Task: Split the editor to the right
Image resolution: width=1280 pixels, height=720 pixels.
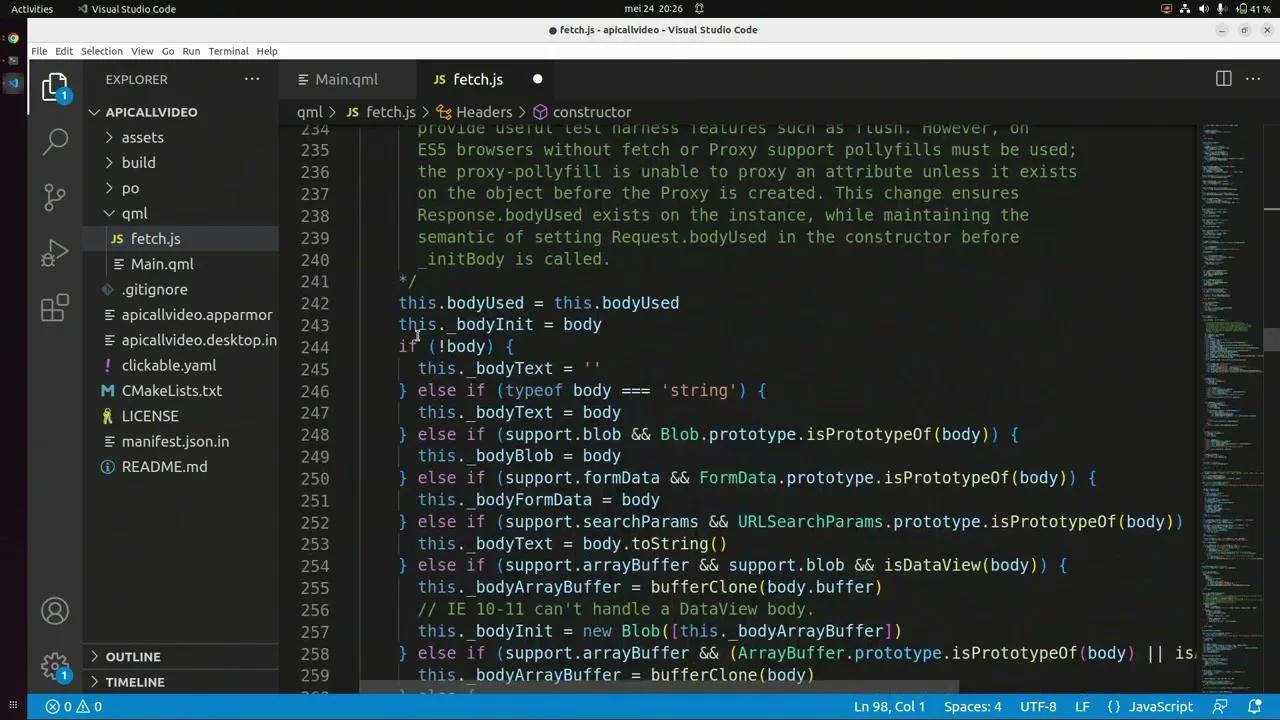Action: (1223, 79)
